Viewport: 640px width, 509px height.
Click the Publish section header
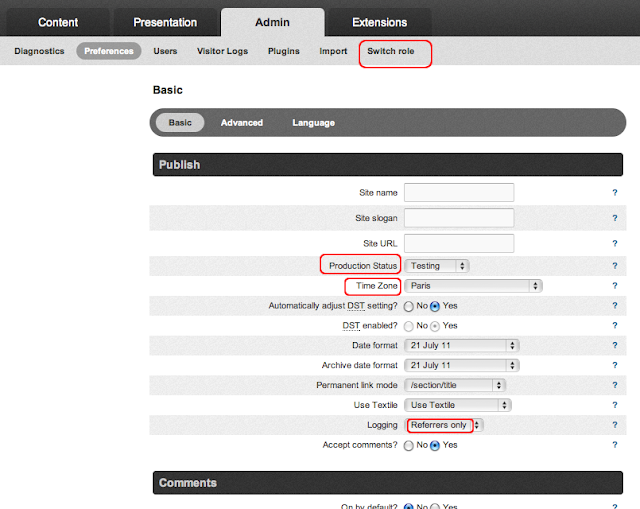388,164
